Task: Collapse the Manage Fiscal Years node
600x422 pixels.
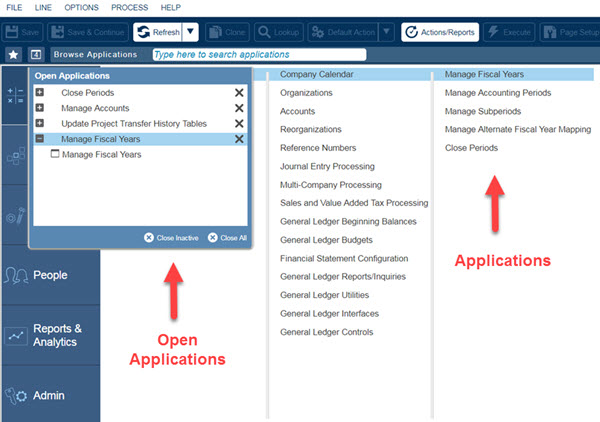Action: [40, 139]
